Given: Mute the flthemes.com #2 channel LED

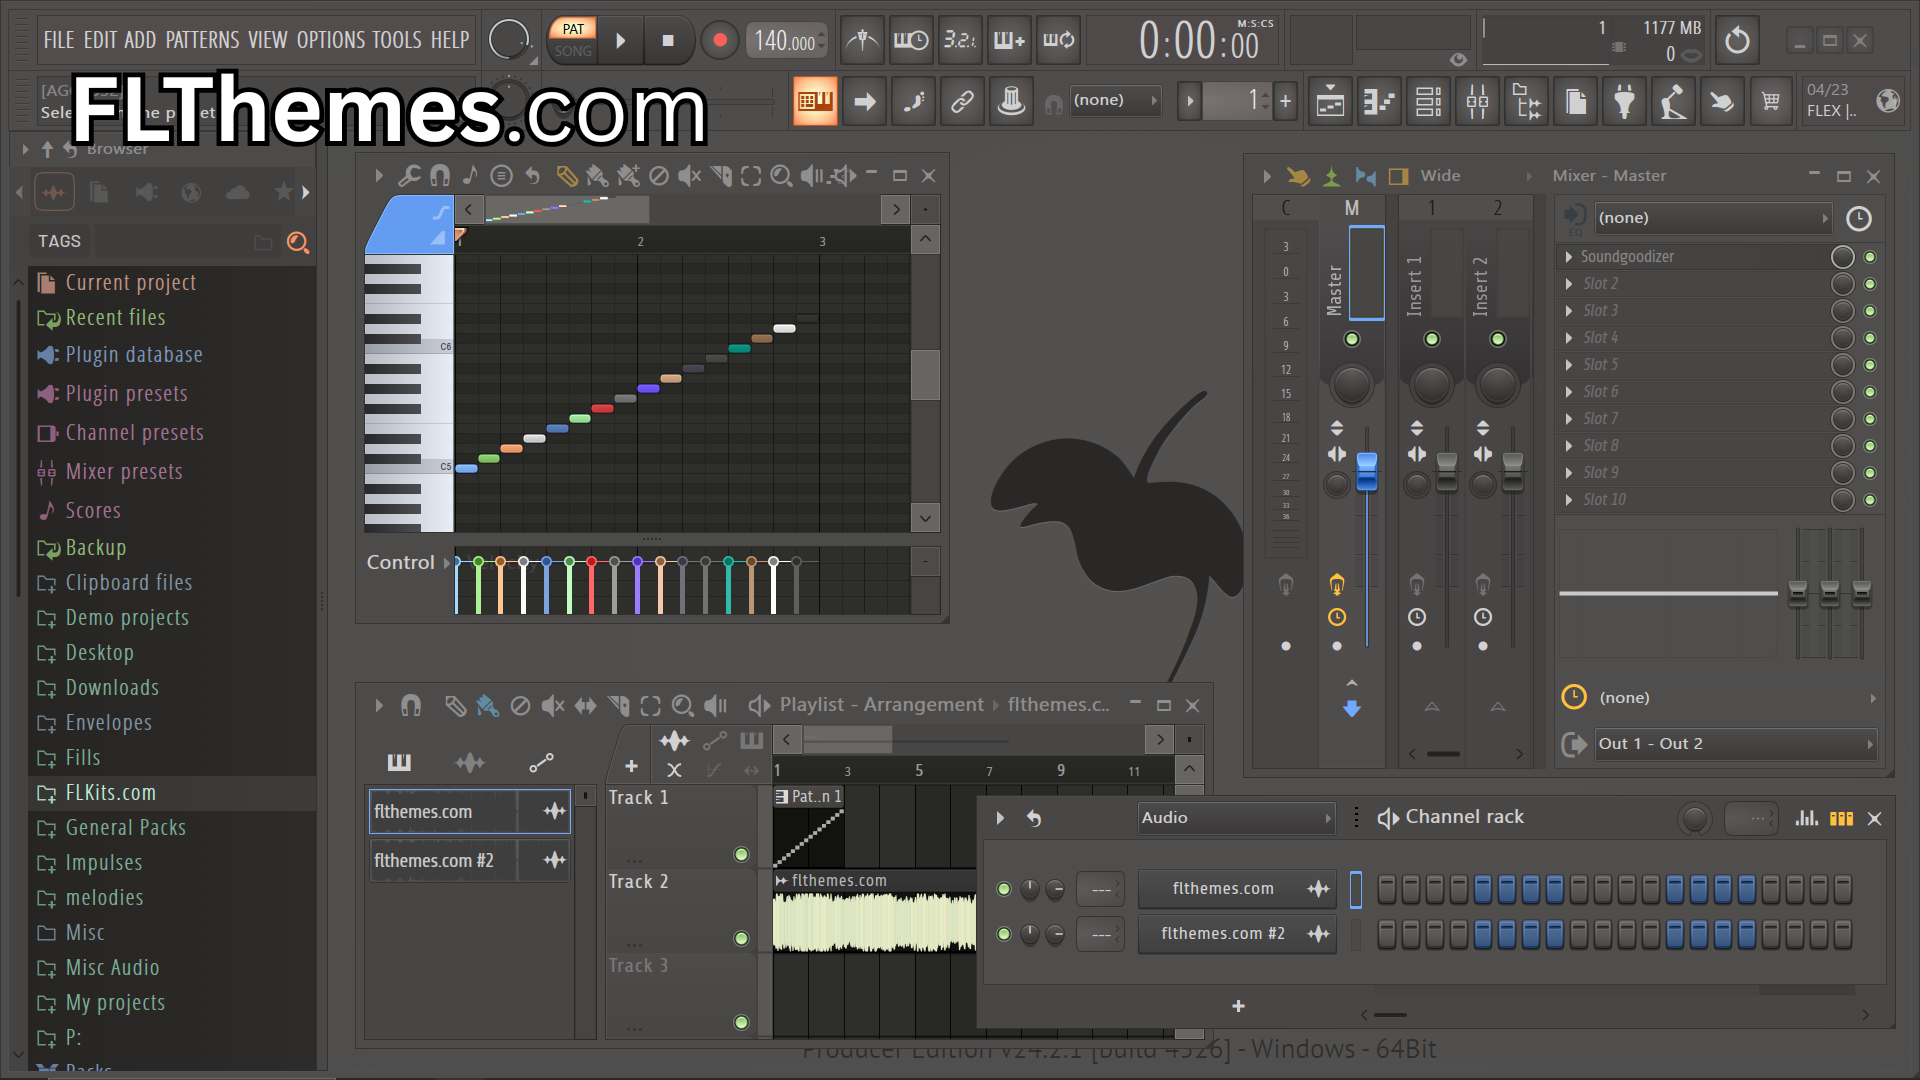Looking at the screenshot, I should (1004, 934).
